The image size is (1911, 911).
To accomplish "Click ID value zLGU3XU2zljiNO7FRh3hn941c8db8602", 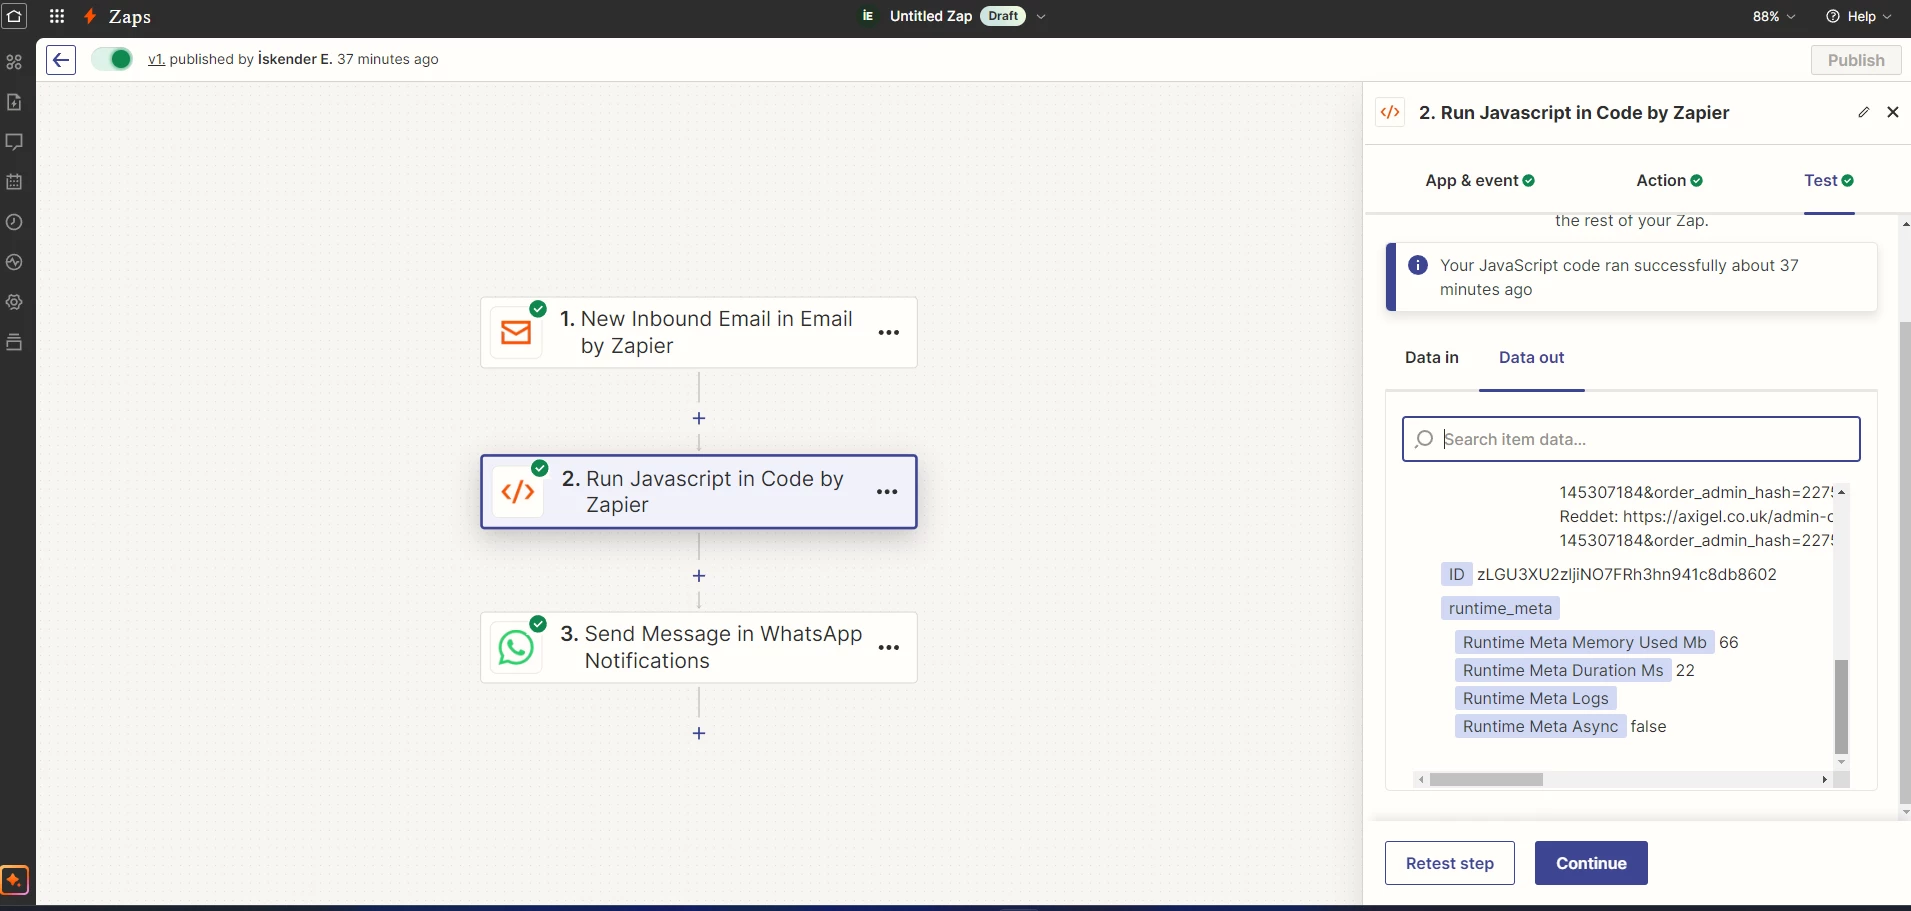I will pyautogui.click(x=1626, y=574).
